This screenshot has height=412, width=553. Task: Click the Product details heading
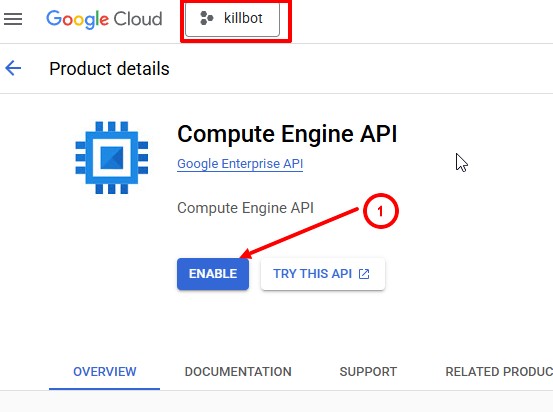[x=109, y=69]
